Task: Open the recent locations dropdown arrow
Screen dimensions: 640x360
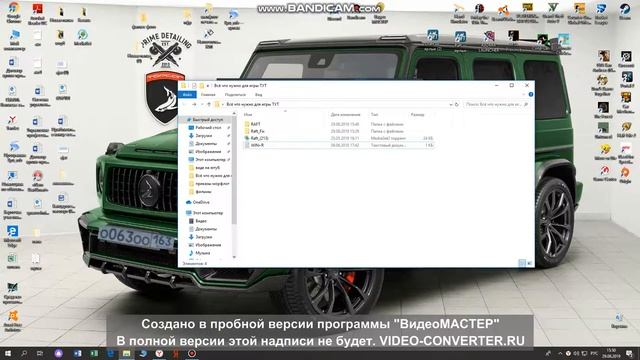Action: [x=202, y=104]
